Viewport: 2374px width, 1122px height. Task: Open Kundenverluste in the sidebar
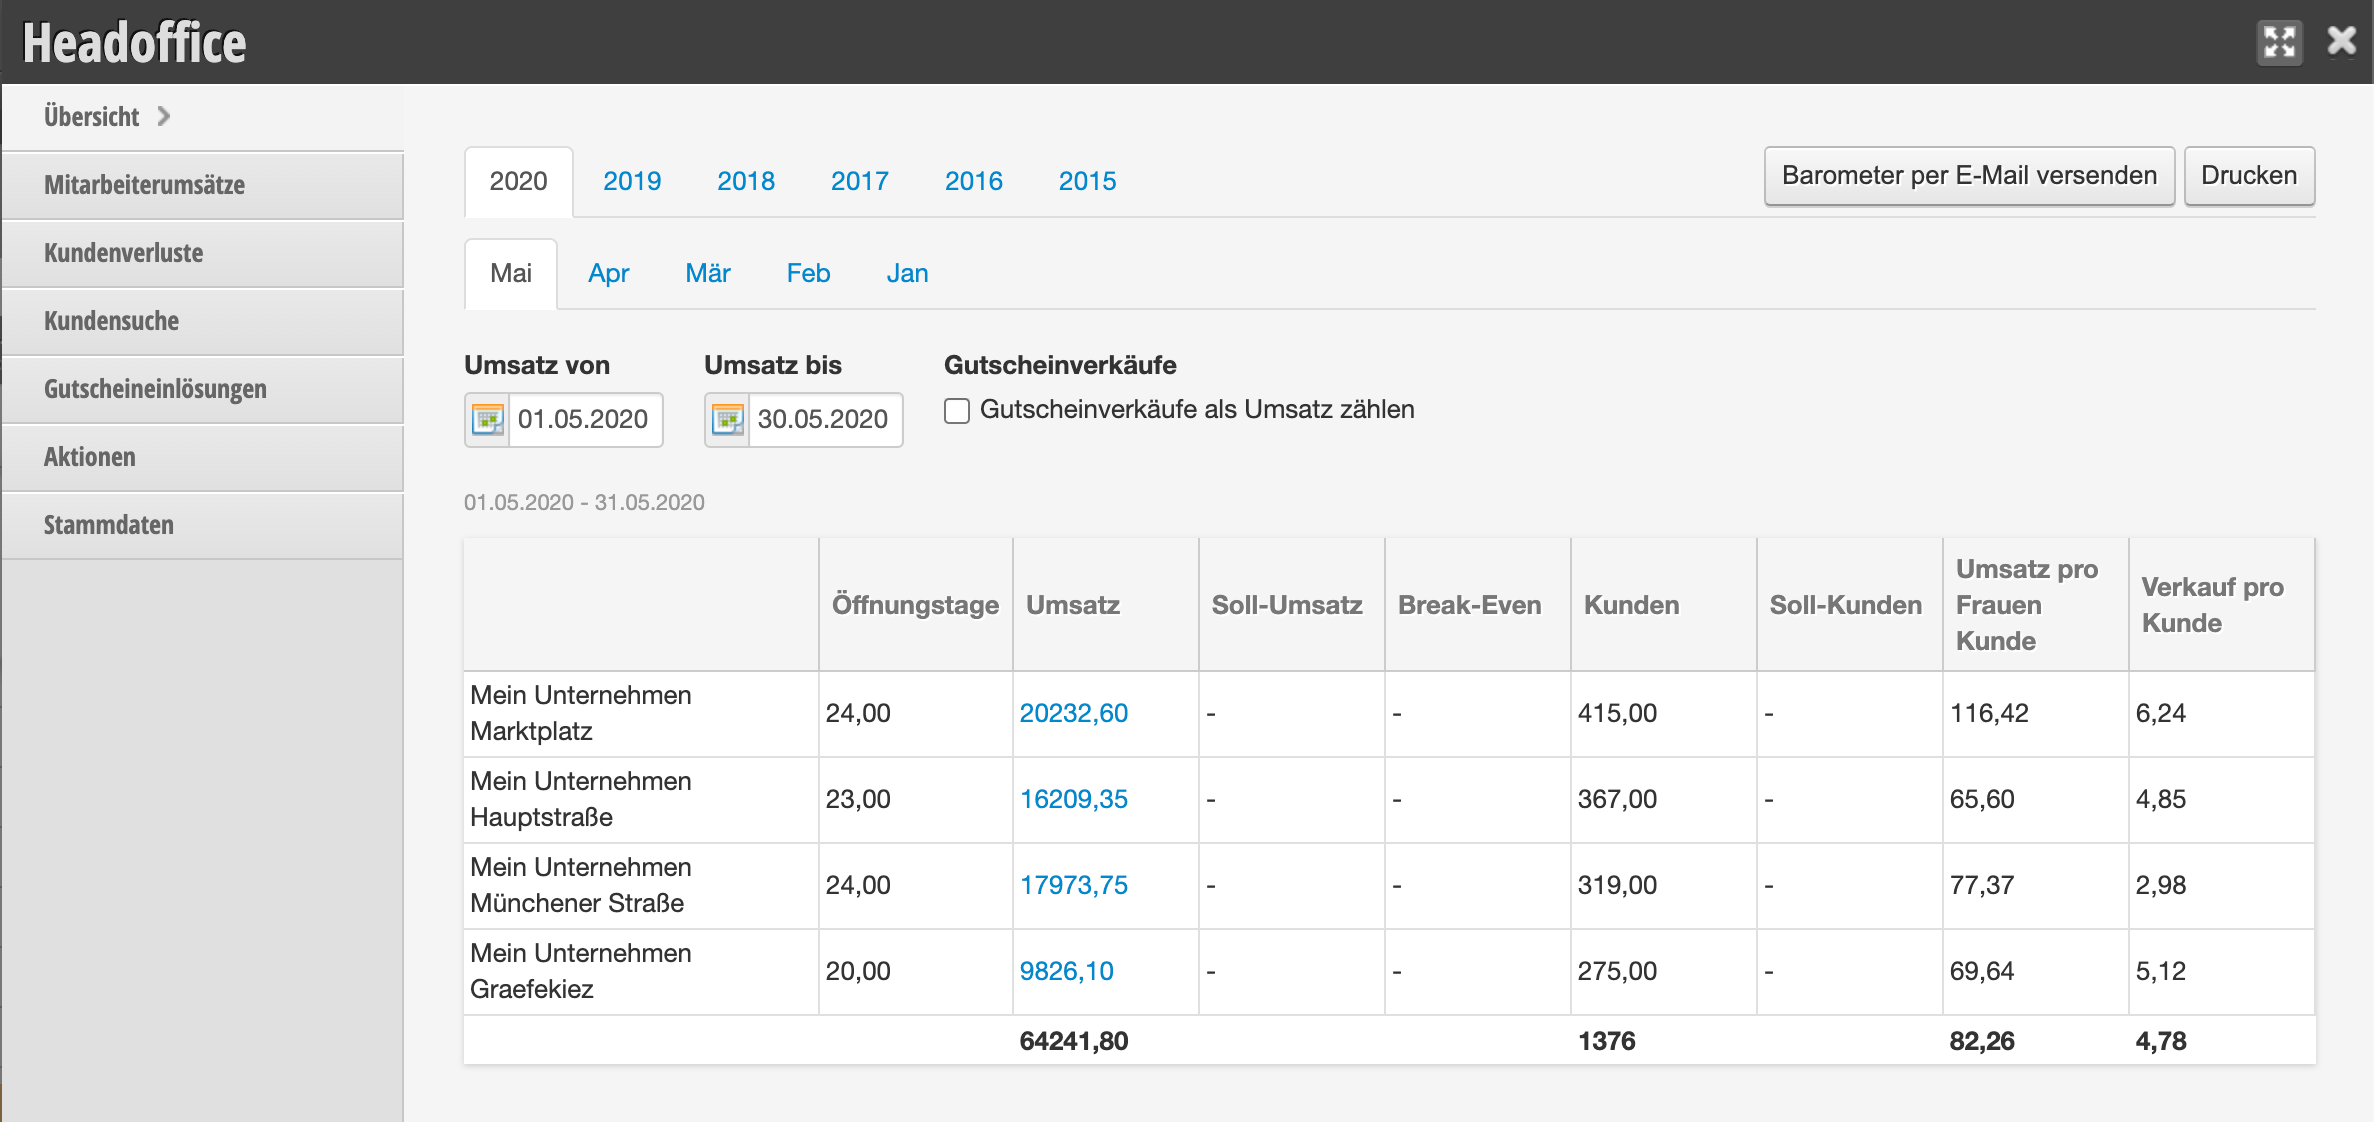[123, 253]
